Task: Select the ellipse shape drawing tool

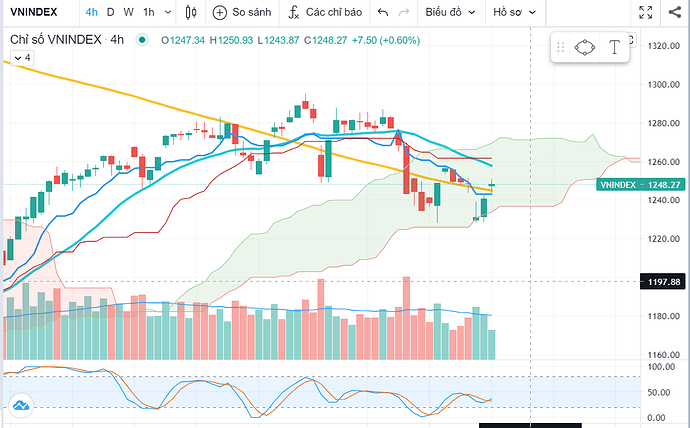Action: point(585,46)
